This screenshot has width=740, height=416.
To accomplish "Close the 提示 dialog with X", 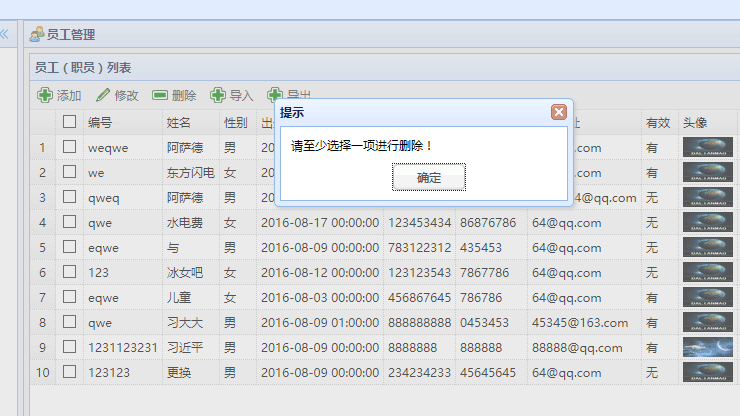I will click(x=559, y=112).
